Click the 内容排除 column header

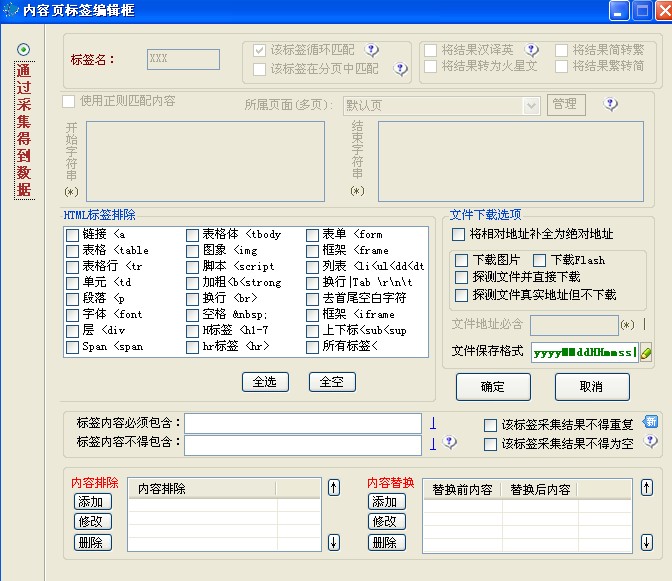pyautogui.click(x=202, y=489)
